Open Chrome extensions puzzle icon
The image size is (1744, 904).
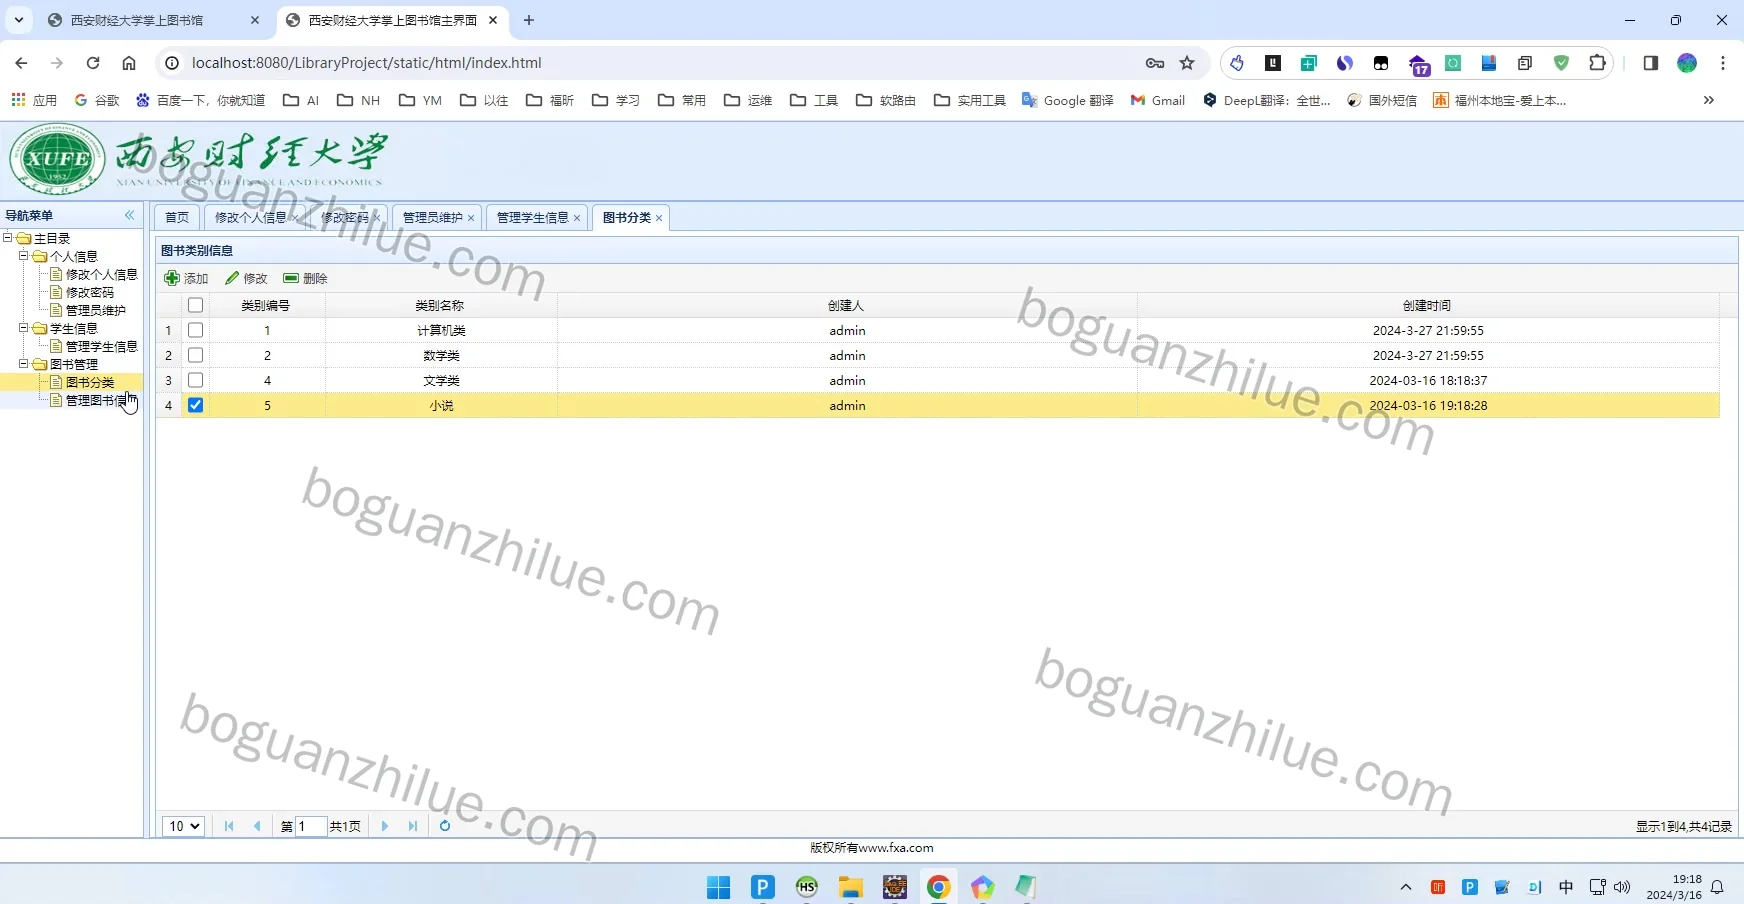point(1597,63)
